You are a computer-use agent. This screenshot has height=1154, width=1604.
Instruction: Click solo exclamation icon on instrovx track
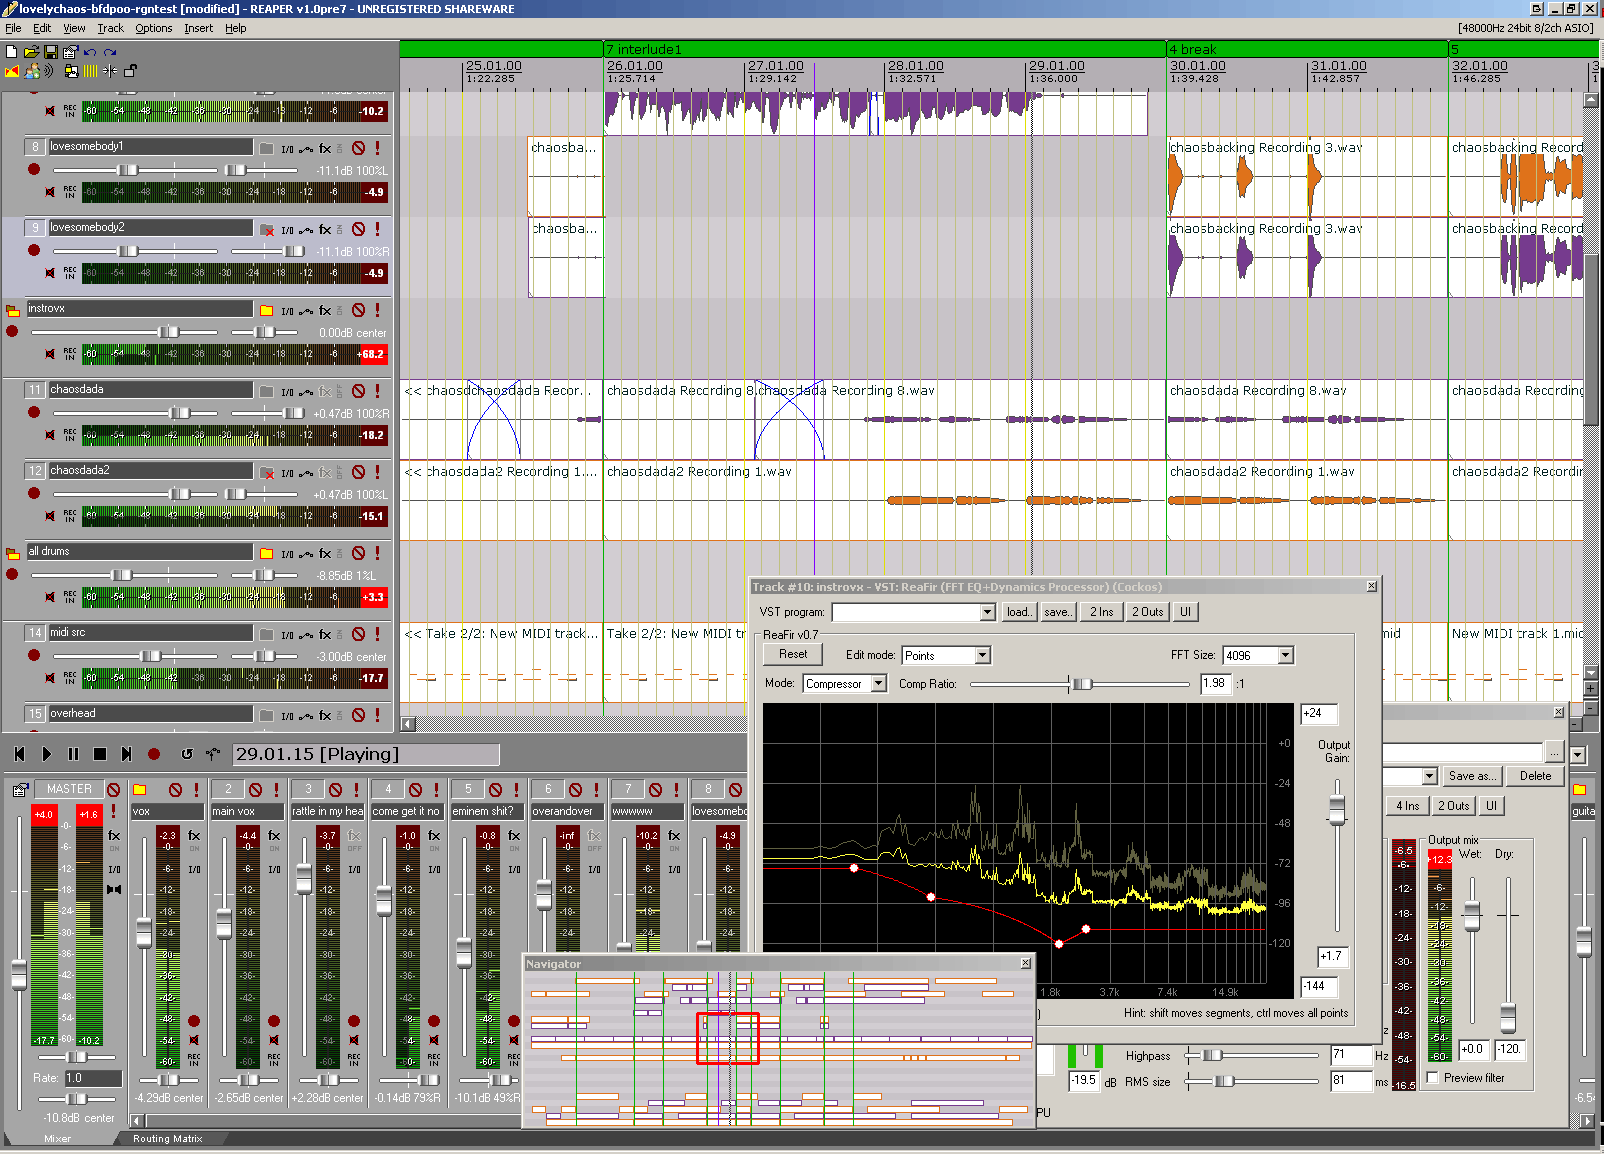[x=378, y=310]
